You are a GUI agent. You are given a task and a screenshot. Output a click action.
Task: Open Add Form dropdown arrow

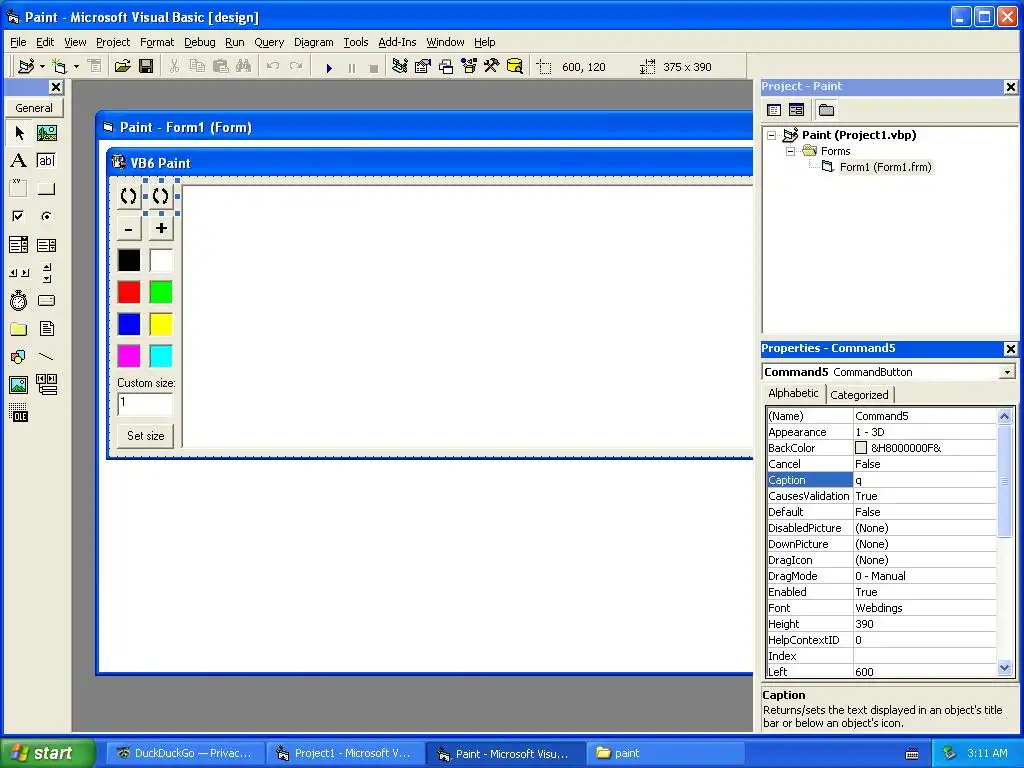pyautogui.click(x=76, y=67)
